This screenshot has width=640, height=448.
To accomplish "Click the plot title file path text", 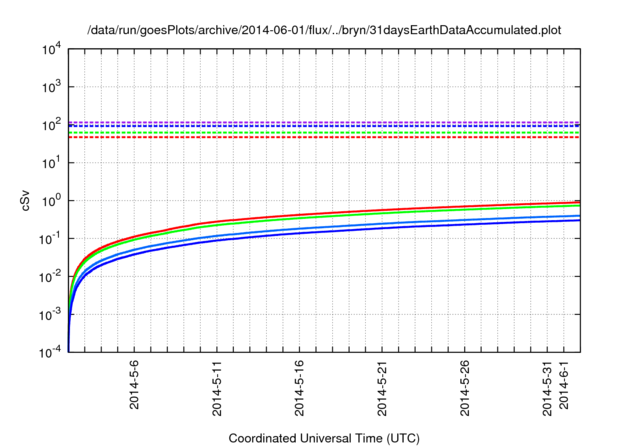I will (x=324, y=30).
